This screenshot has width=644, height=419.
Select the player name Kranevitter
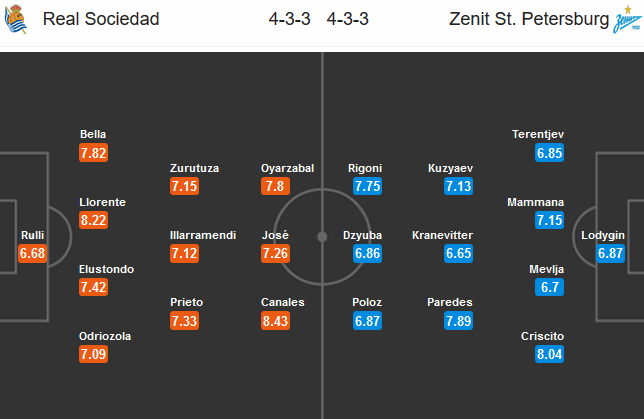pyautogui.click(x=442, y=235)
